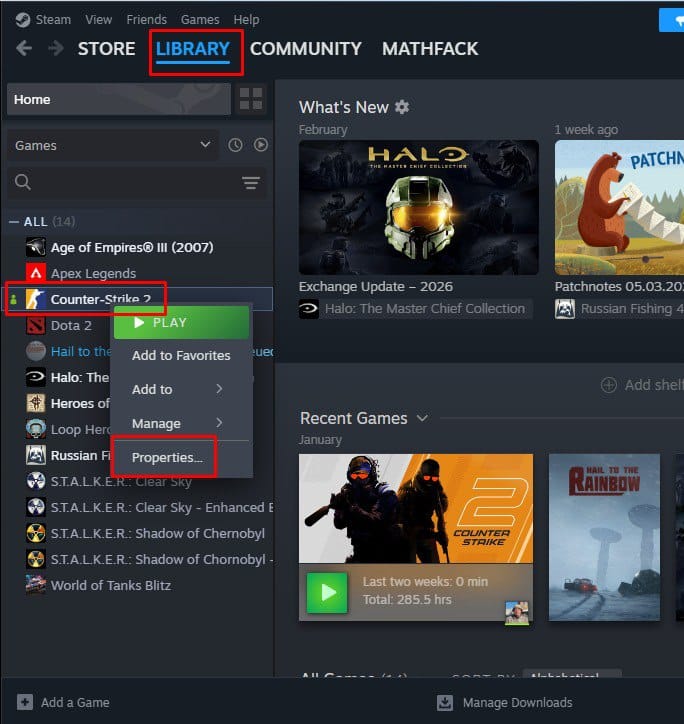Click the back navigation arrow

click(x=24, y=48)
